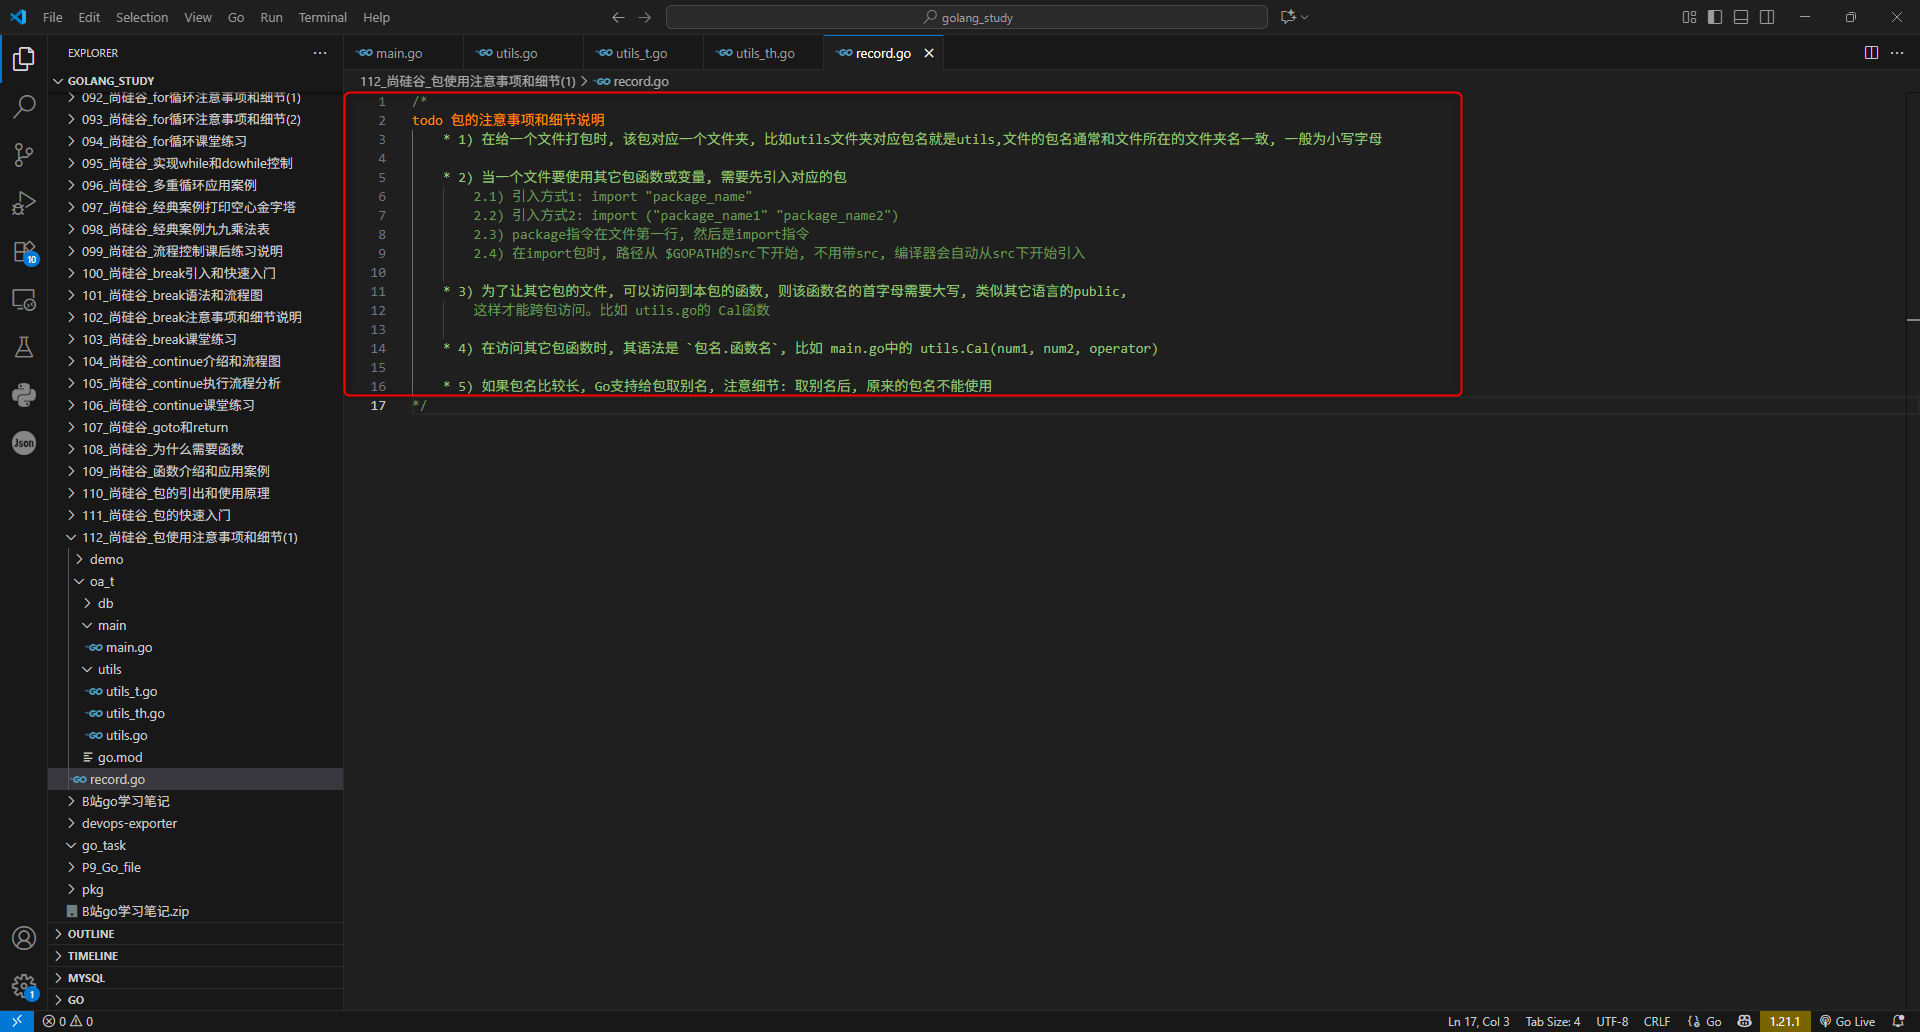Open errors and warnings in status bar
1920x1032 pixels.
[68, 1021]
